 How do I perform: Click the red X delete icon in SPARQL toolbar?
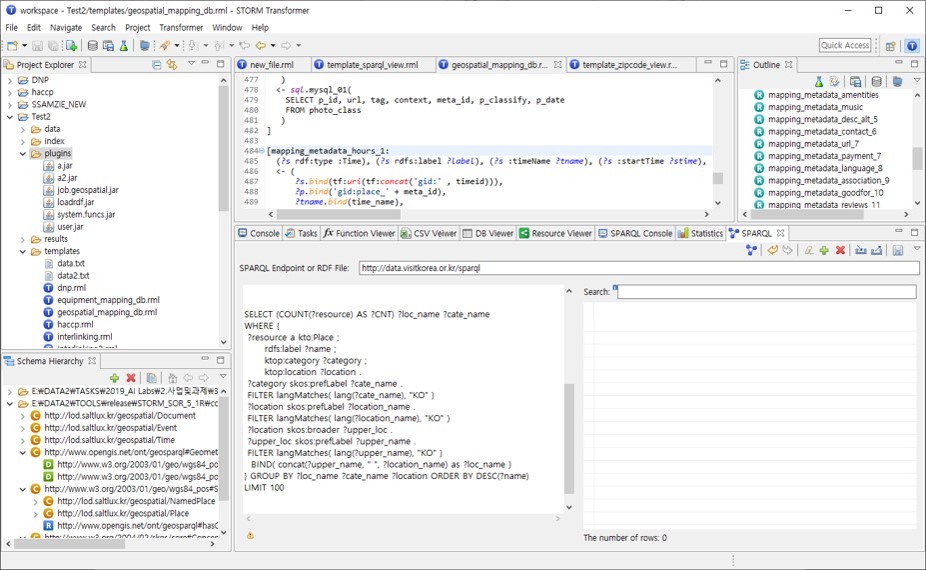[840, 250]
